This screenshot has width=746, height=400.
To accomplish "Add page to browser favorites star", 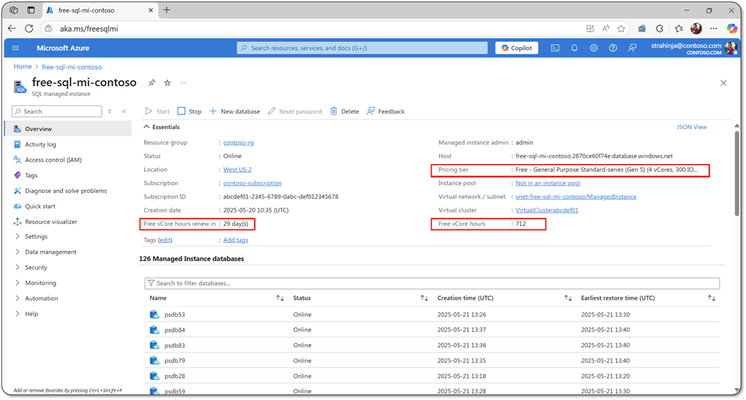I will (621, 29).
